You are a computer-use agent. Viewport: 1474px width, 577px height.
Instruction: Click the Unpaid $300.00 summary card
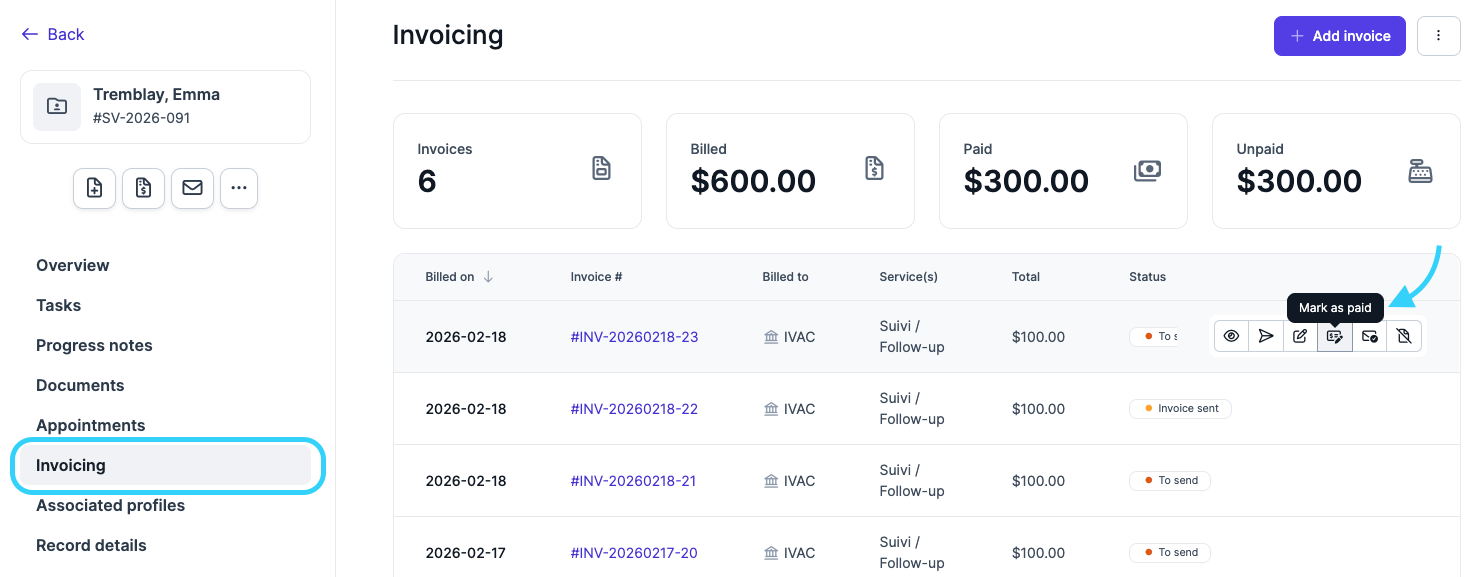click(x=1335, y=171)
